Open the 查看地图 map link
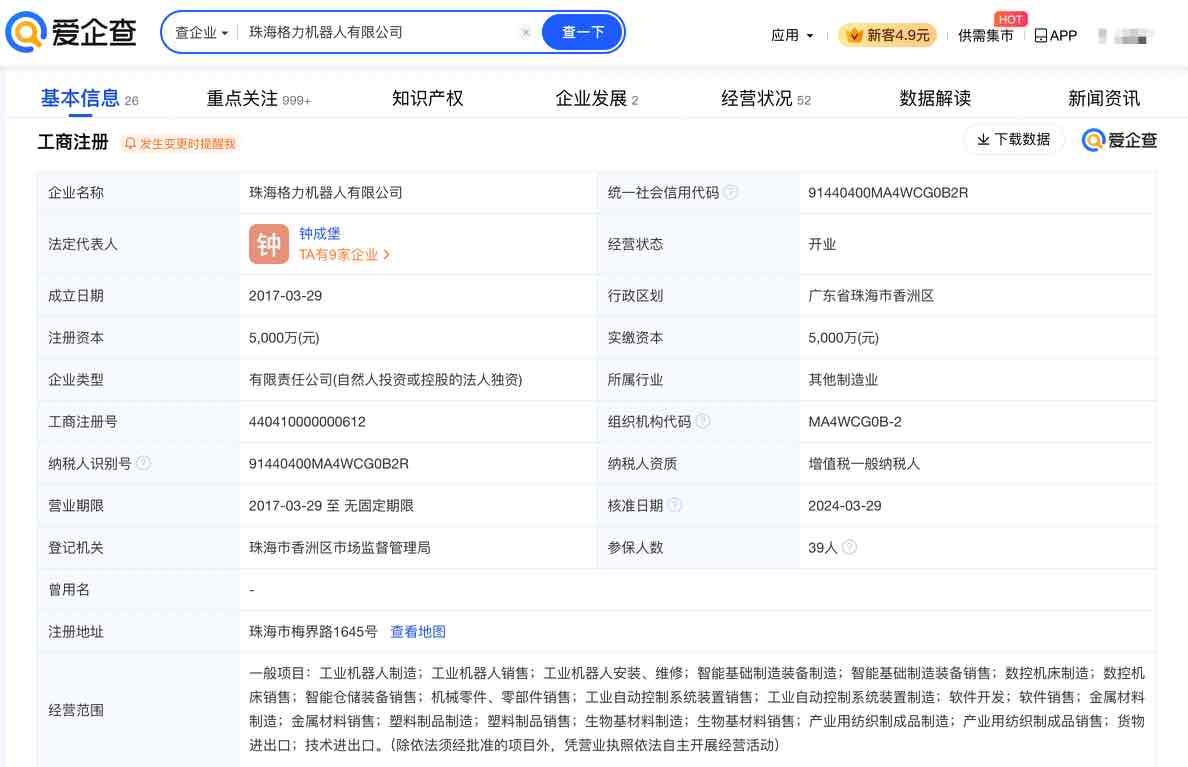Screen dimensions: 1188x767 click(418, 631)
